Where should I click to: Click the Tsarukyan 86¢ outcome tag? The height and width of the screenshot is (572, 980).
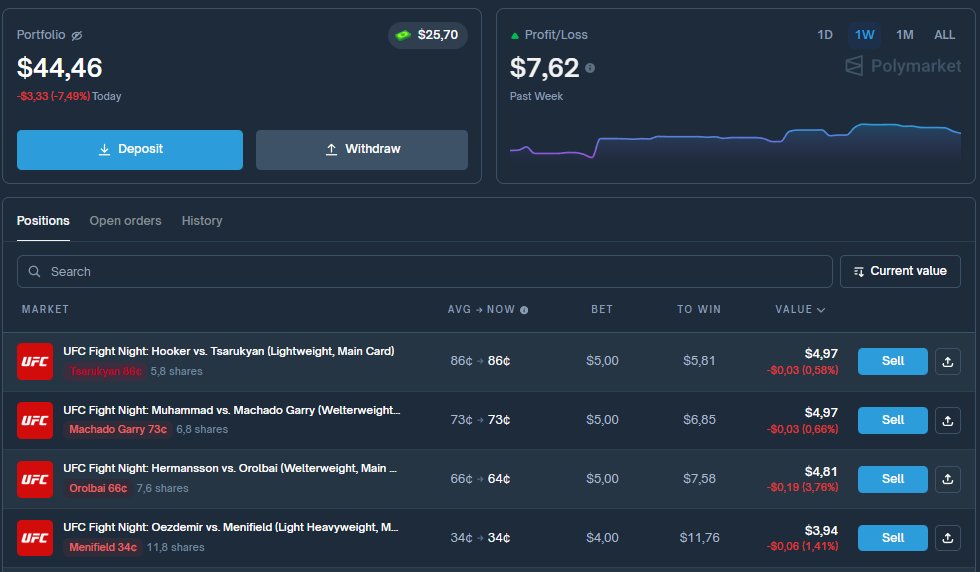pos(105,371)
